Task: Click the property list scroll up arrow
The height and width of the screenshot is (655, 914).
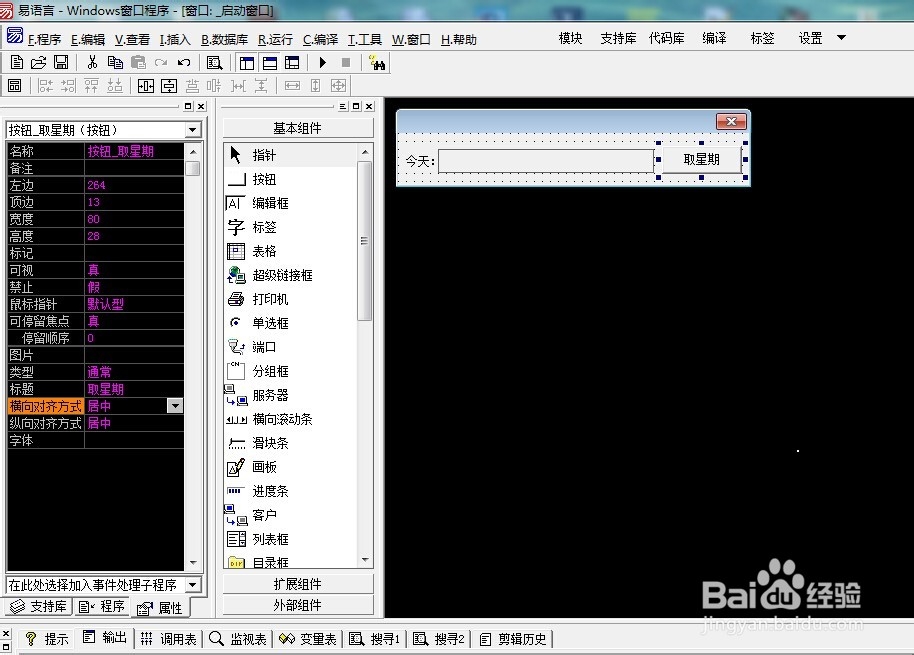Action: coord(193,152)
